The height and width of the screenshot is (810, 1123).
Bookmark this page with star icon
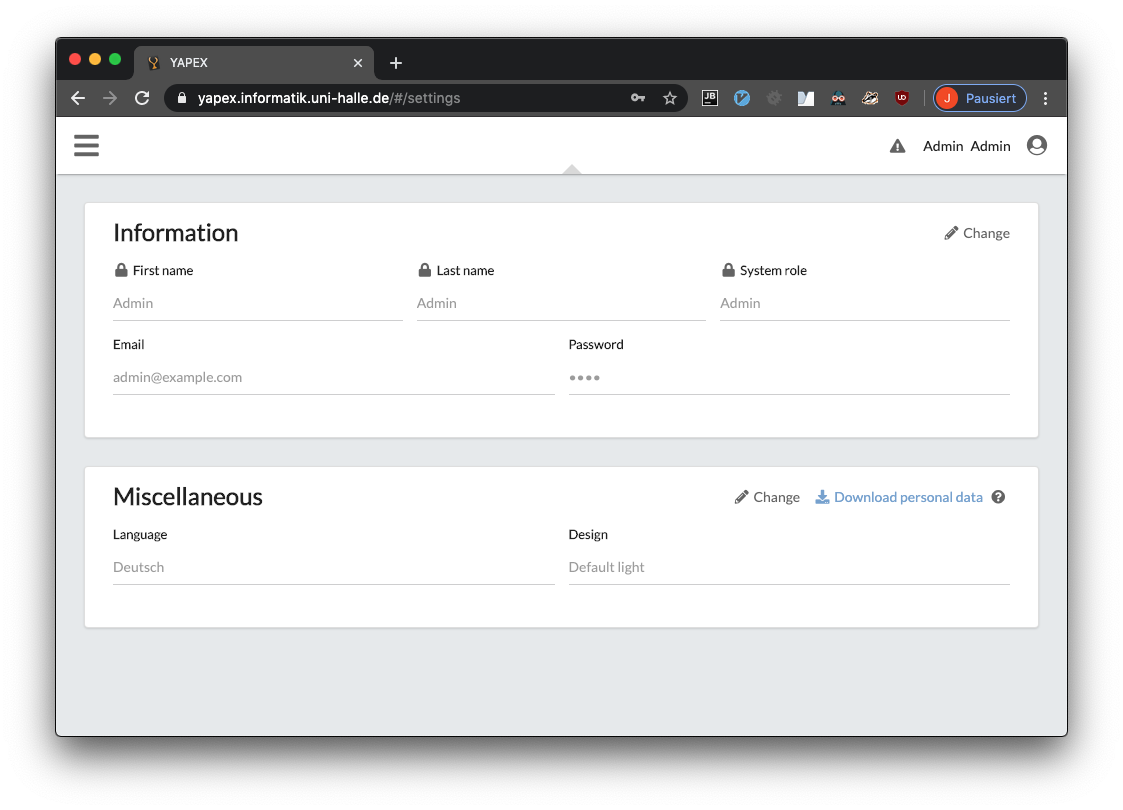click(670, 98)
